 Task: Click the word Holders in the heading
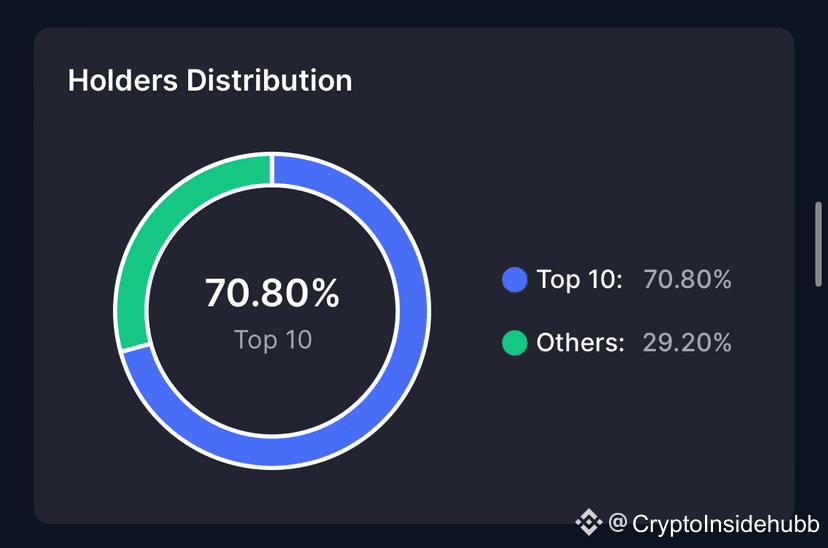[x=123, y=81]
